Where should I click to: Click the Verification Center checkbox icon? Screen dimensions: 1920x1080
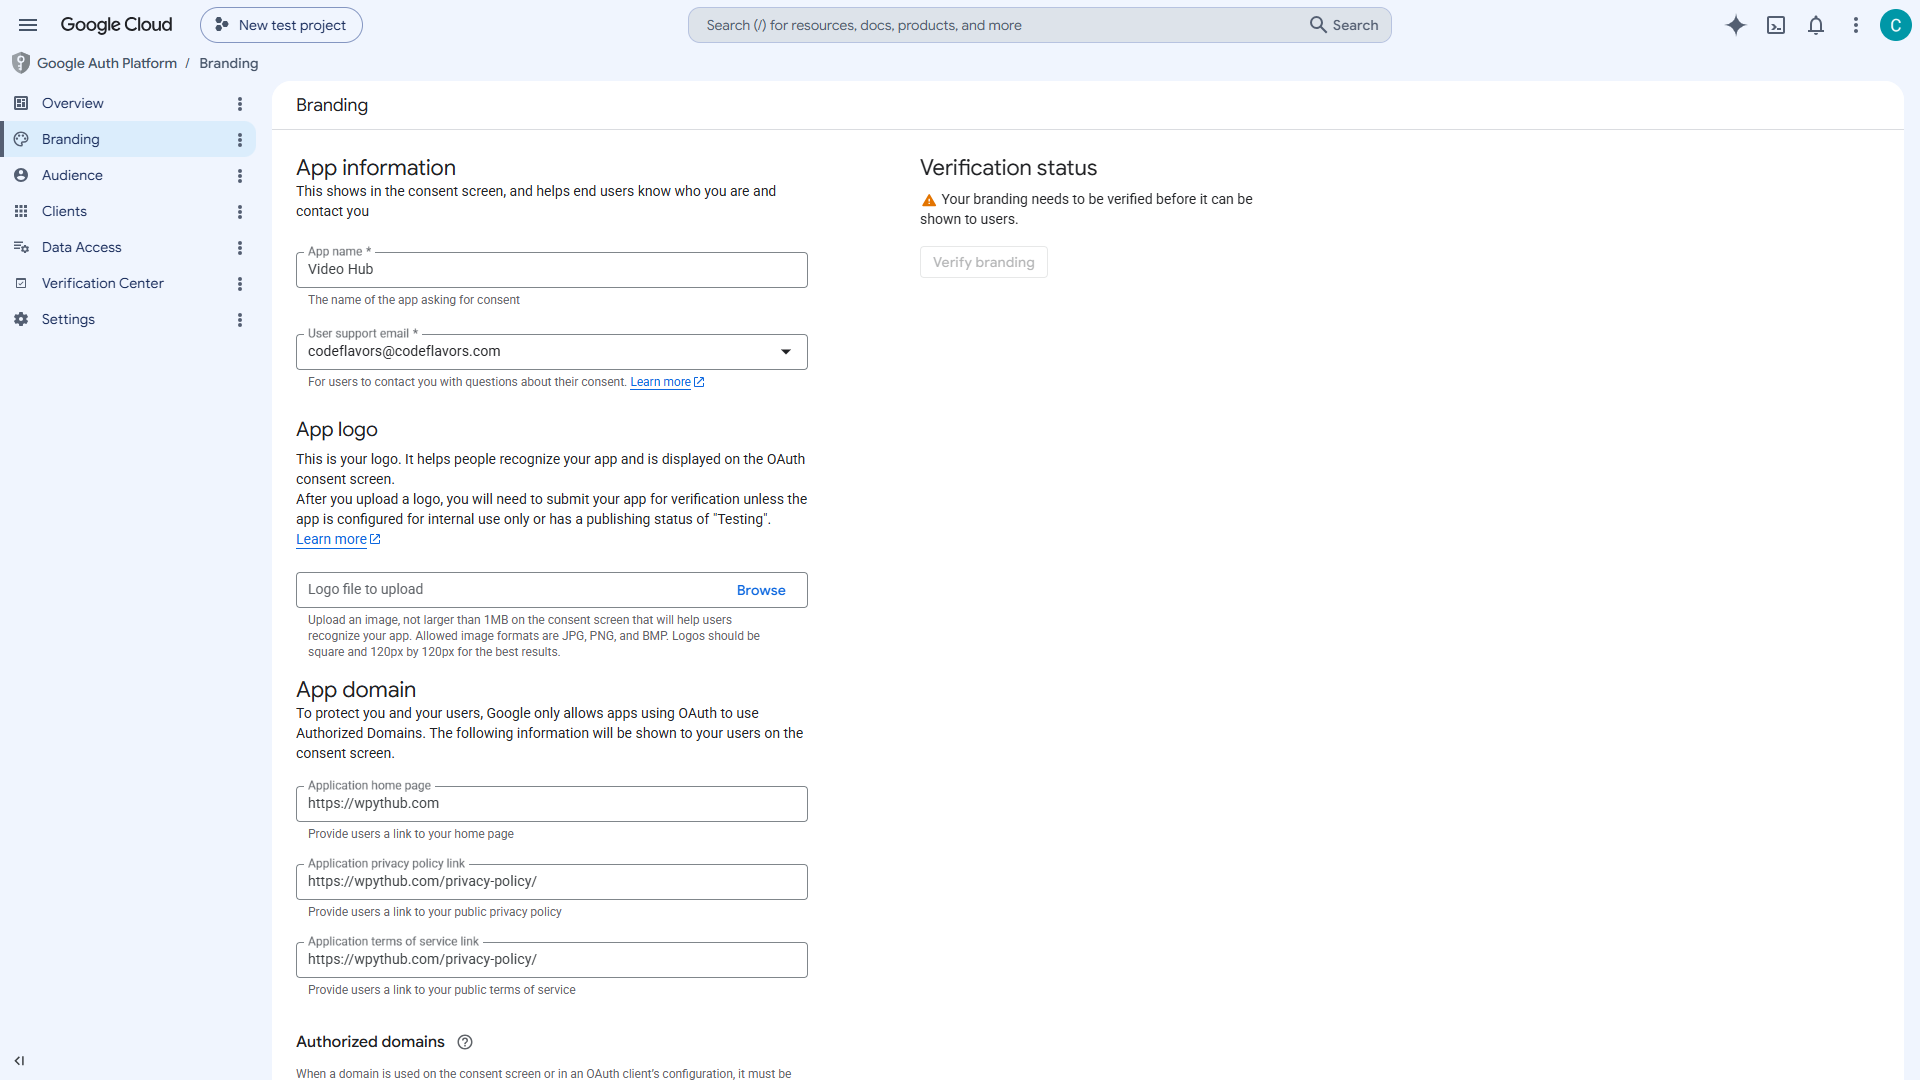coord(21,283)
